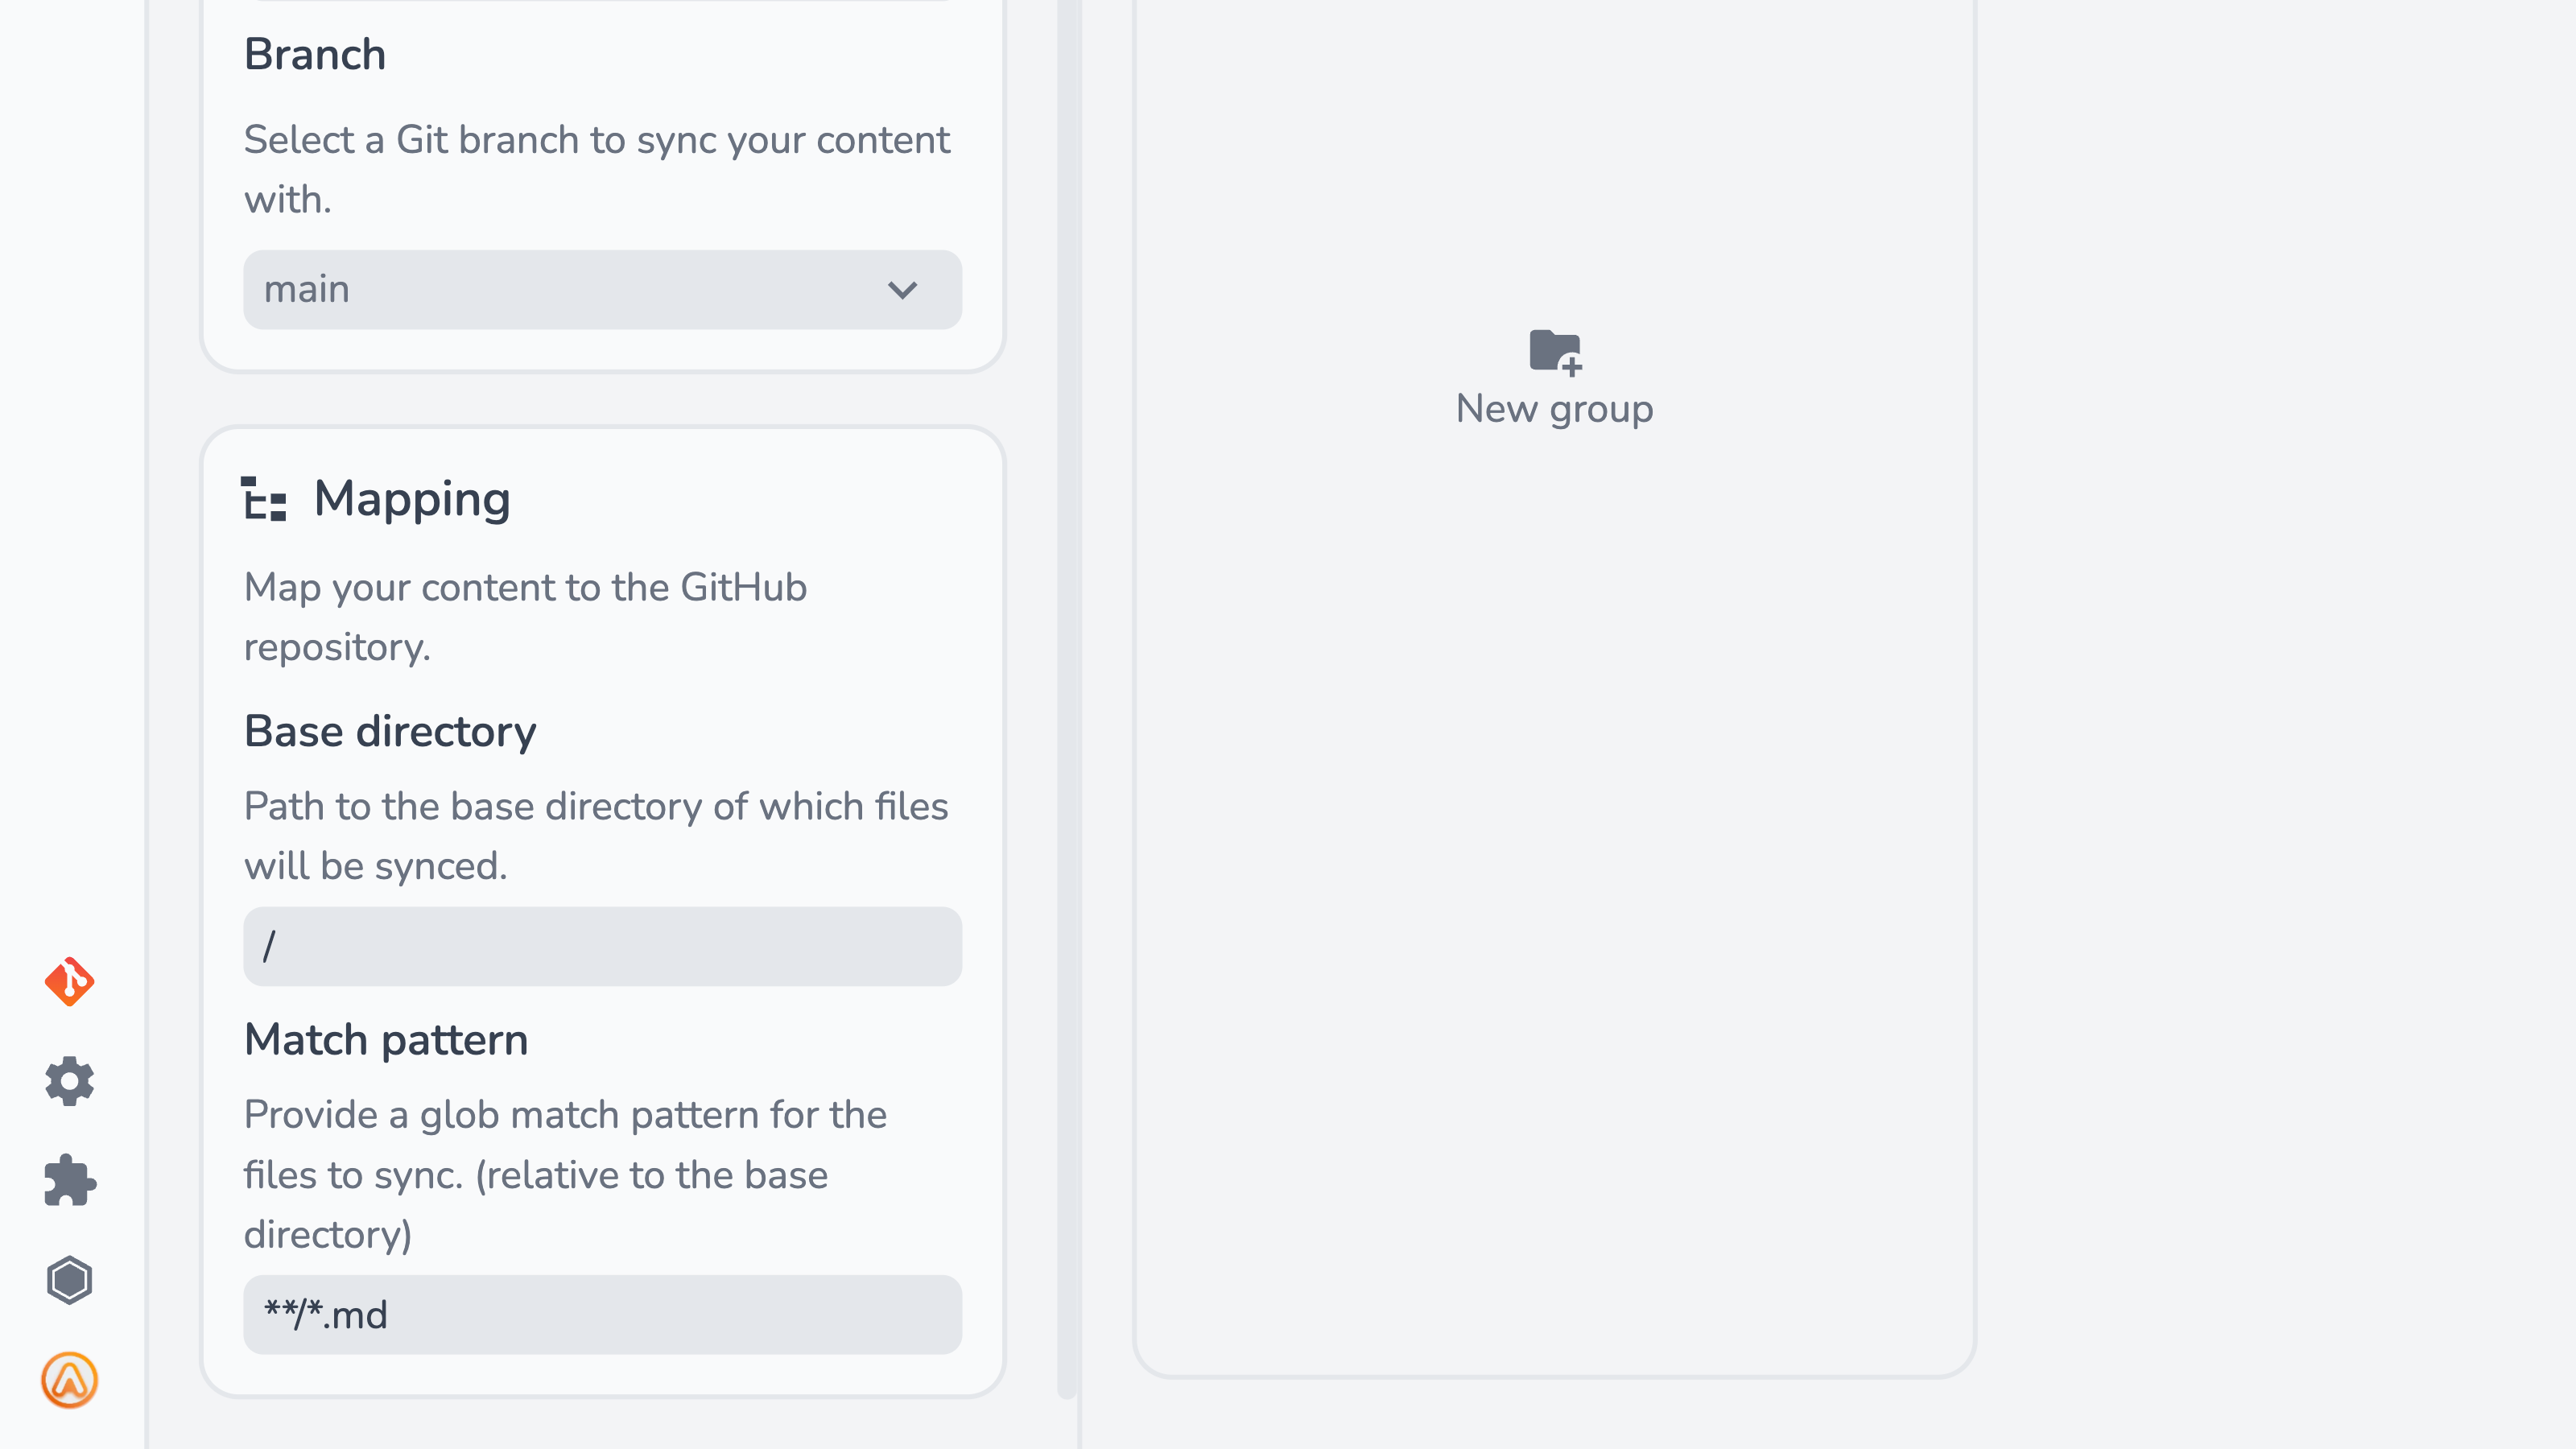This screenshot has width=2576, height=1449.
Task: Click the Plugins puzzle piece icon
Action: (69, 1180)
